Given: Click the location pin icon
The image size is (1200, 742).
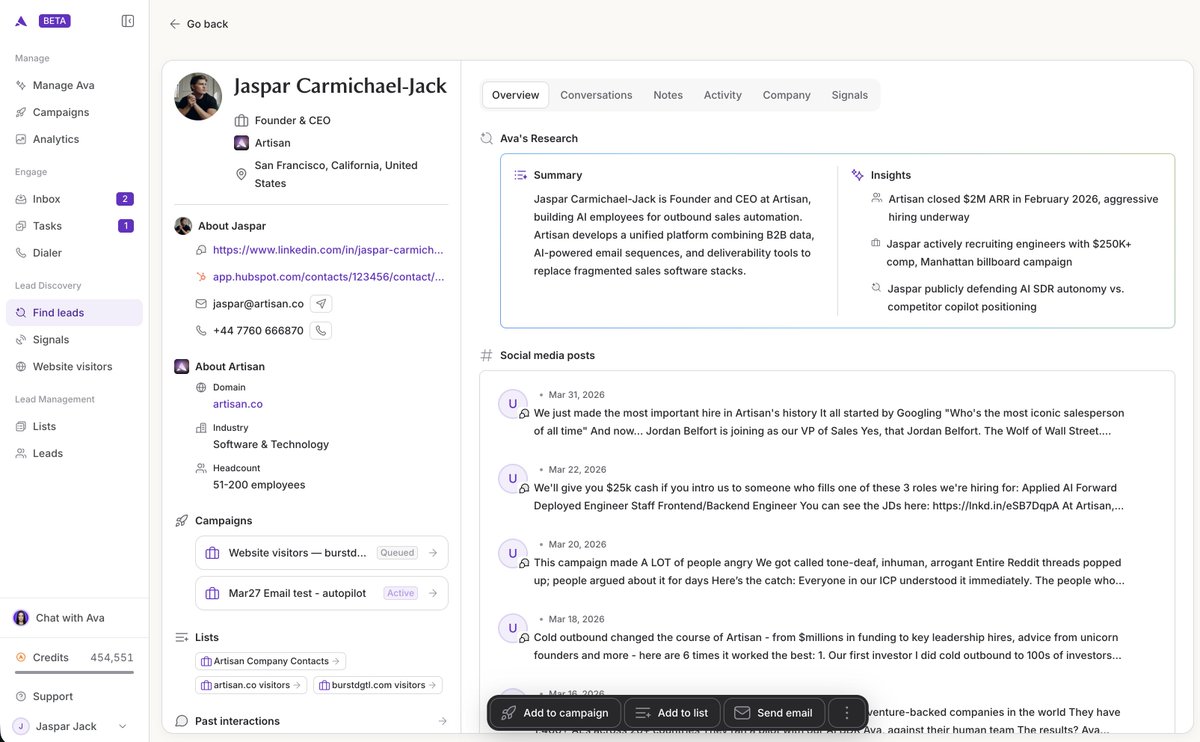Looking at the screenshot, I should coord(241,174).
